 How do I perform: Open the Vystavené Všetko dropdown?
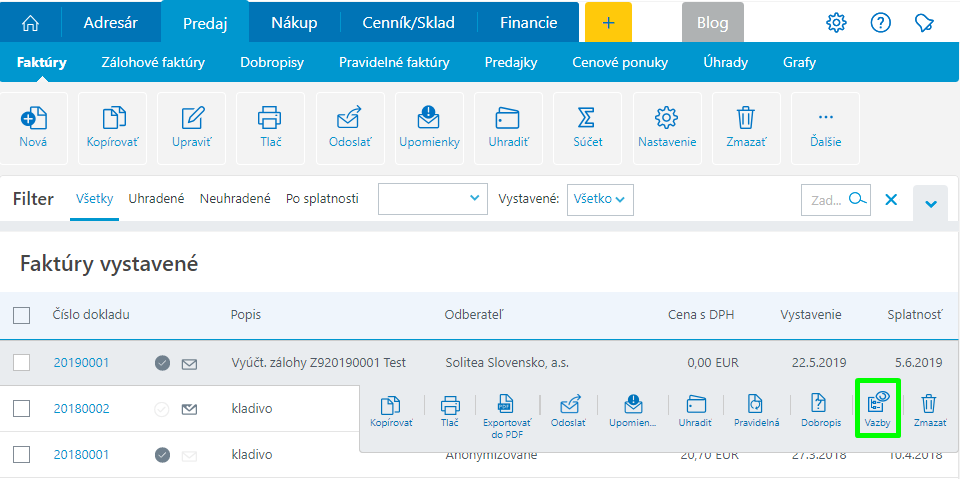pos(600,199)
